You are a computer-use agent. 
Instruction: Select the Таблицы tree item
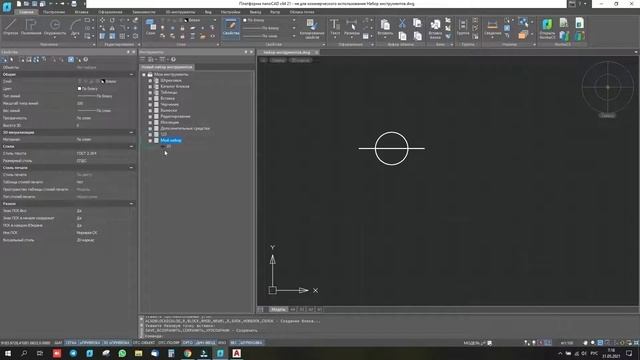pos(169,92)
